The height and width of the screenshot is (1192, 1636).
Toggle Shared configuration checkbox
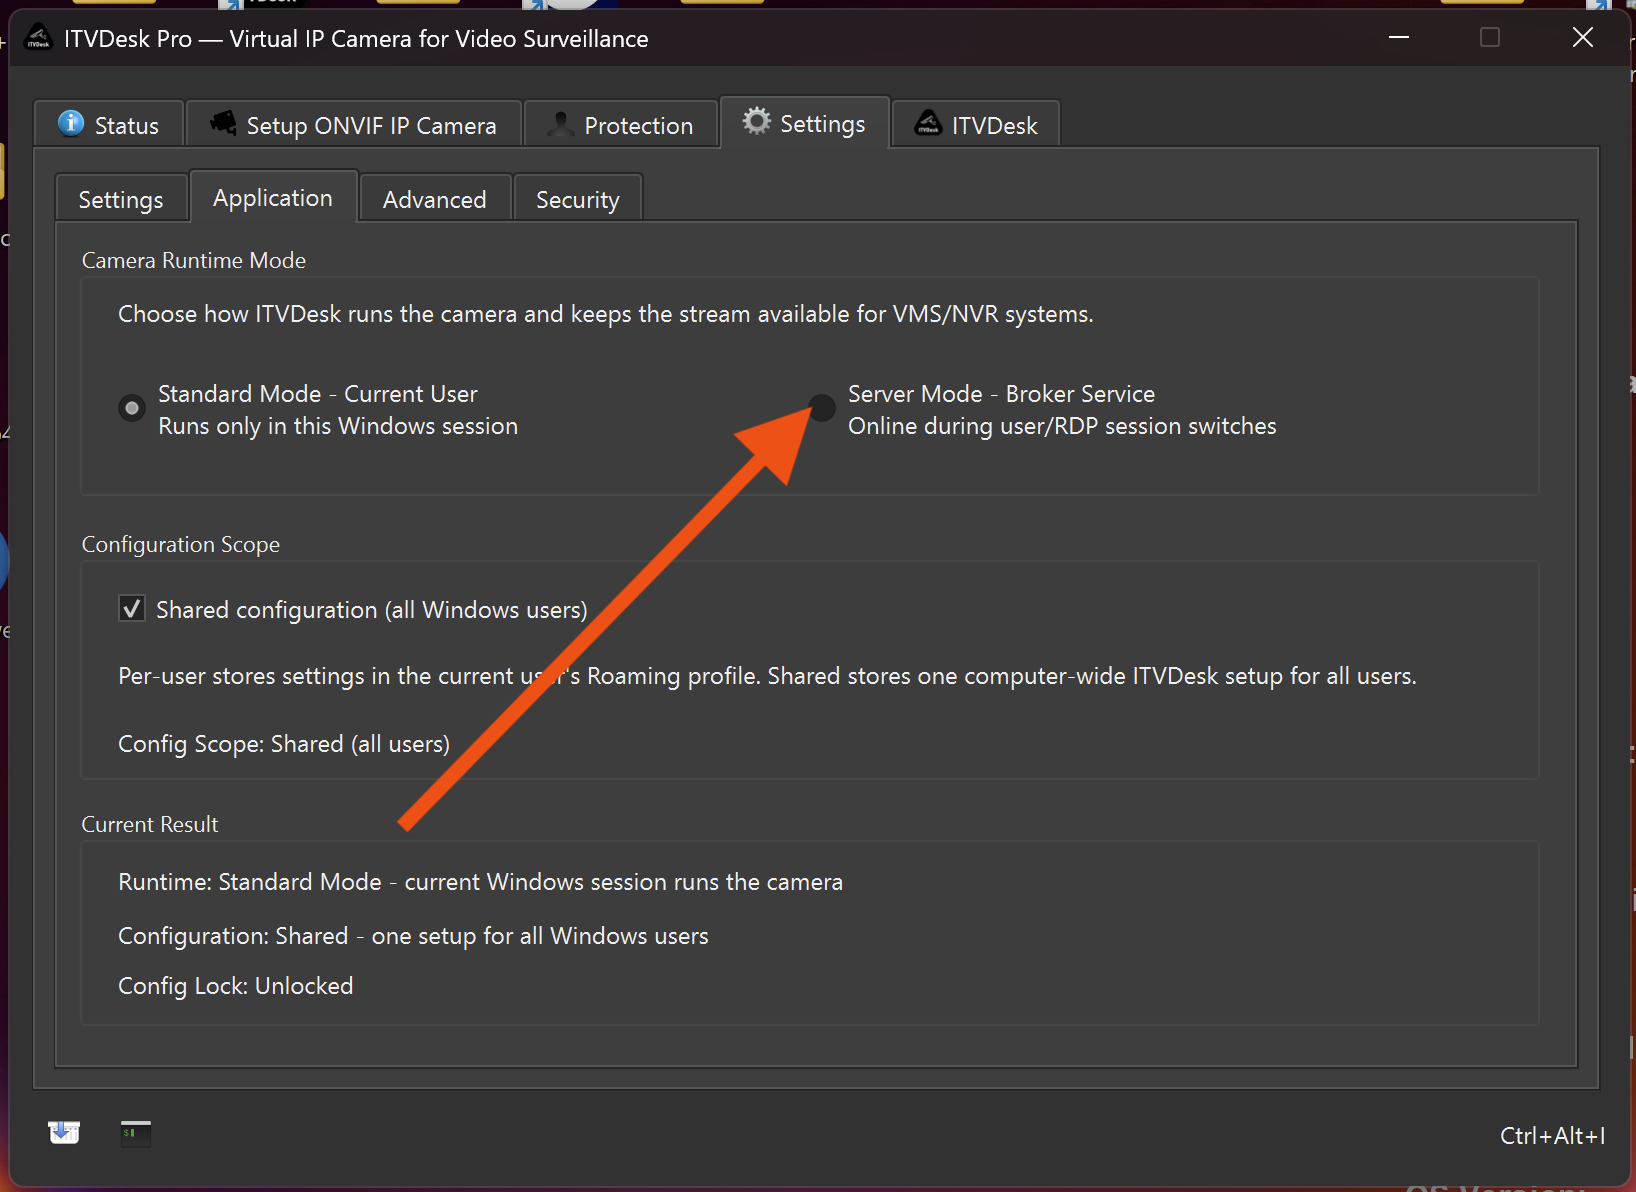pos(132,609)
